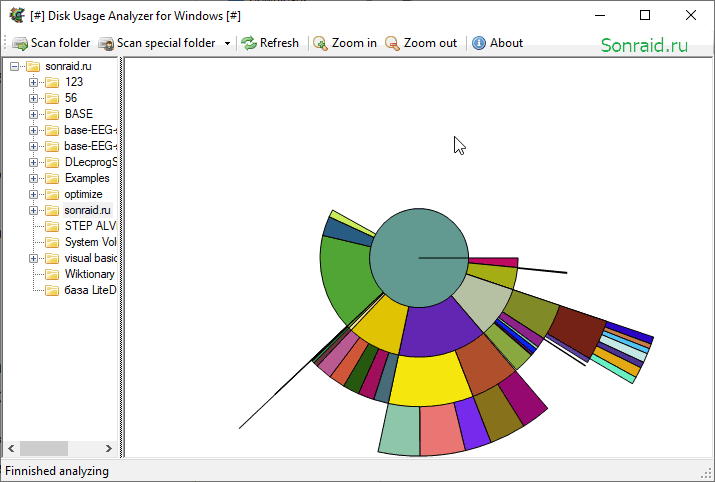Screen dimensions: 715x482
Task: Click the Zoom out magnifier icon
Action: [392, 43]
